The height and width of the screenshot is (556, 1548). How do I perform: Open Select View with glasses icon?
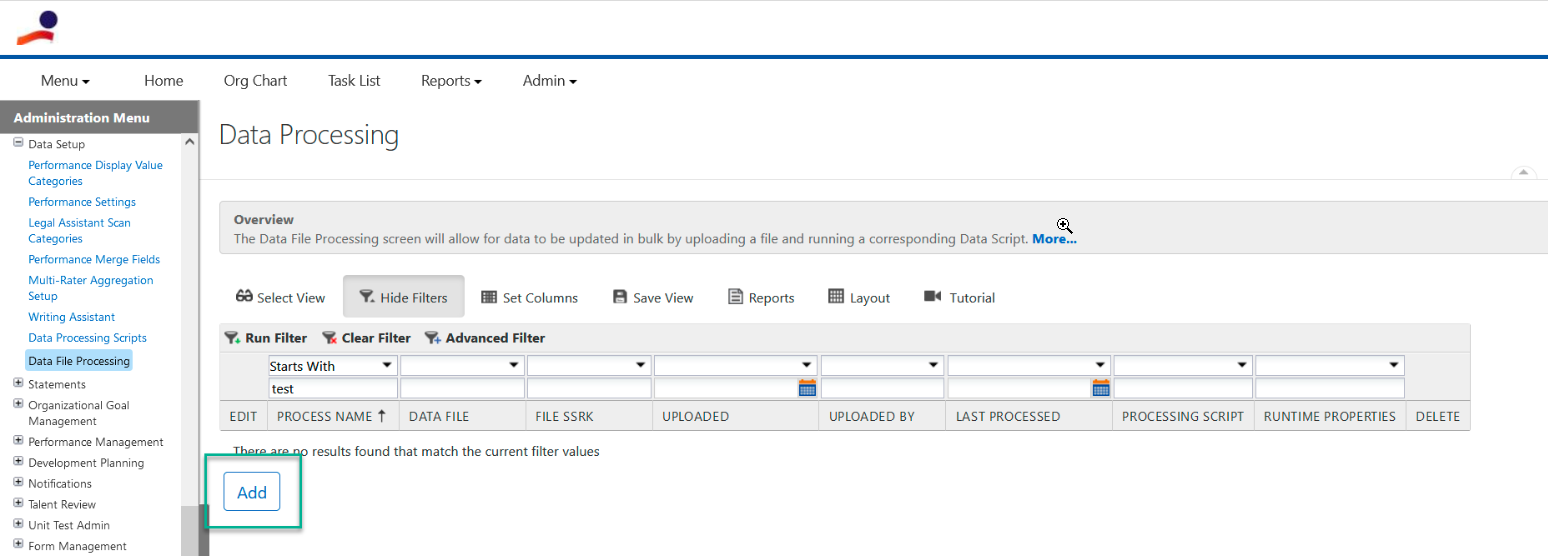[x=244, y=297]
